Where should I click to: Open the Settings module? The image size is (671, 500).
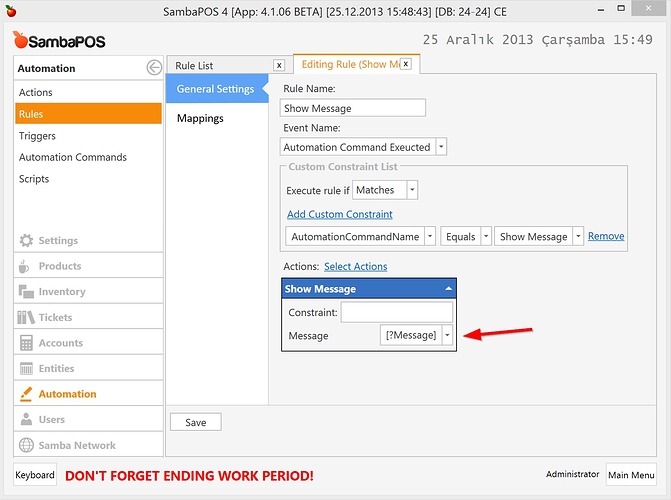point(88,240)
